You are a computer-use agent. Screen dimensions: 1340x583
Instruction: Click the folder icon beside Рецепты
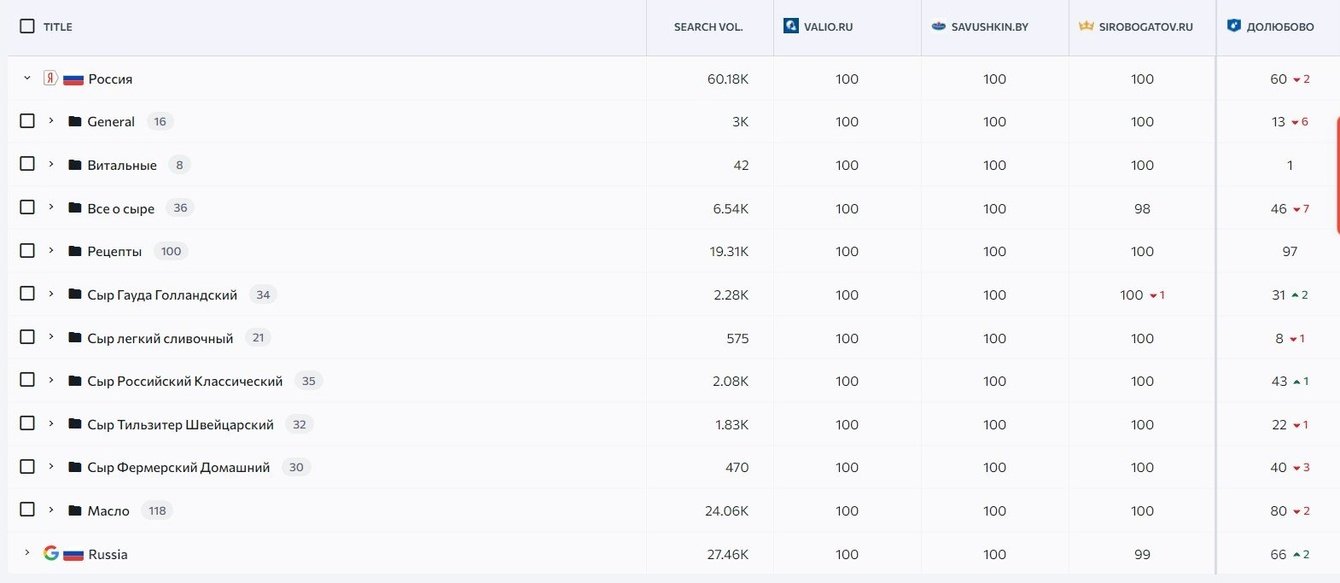pos(75,251)
